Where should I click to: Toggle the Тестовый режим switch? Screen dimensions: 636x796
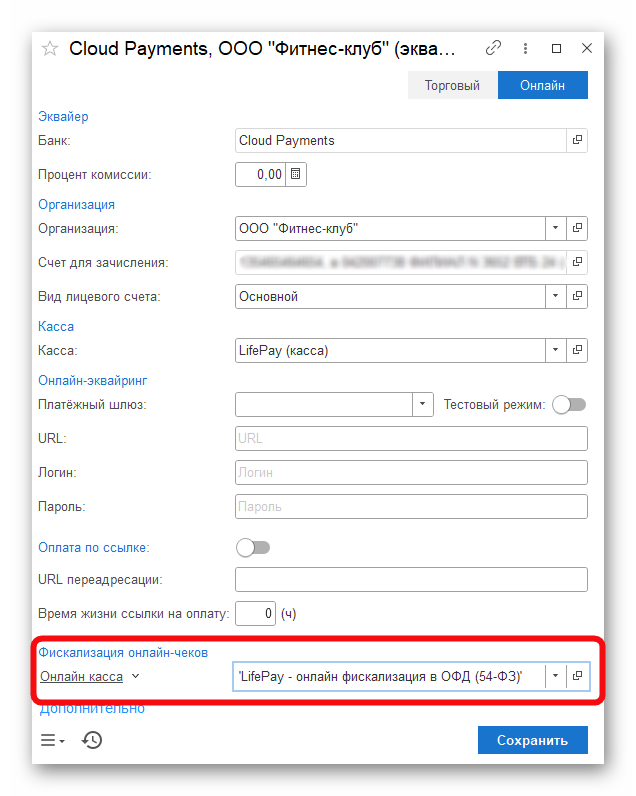click(x=569, y=405)
